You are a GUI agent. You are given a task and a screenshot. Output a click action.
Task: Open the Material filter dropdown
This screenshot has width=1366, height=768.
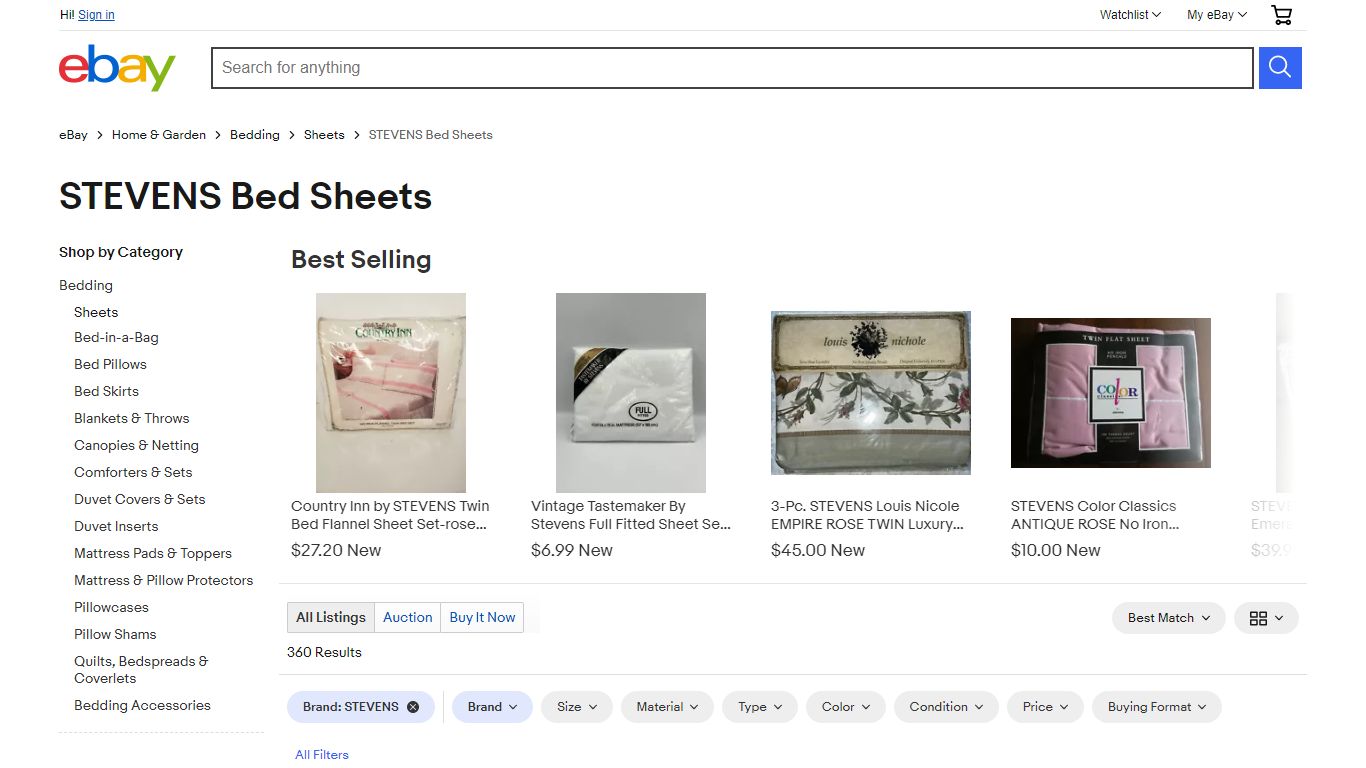pos(667,707)
